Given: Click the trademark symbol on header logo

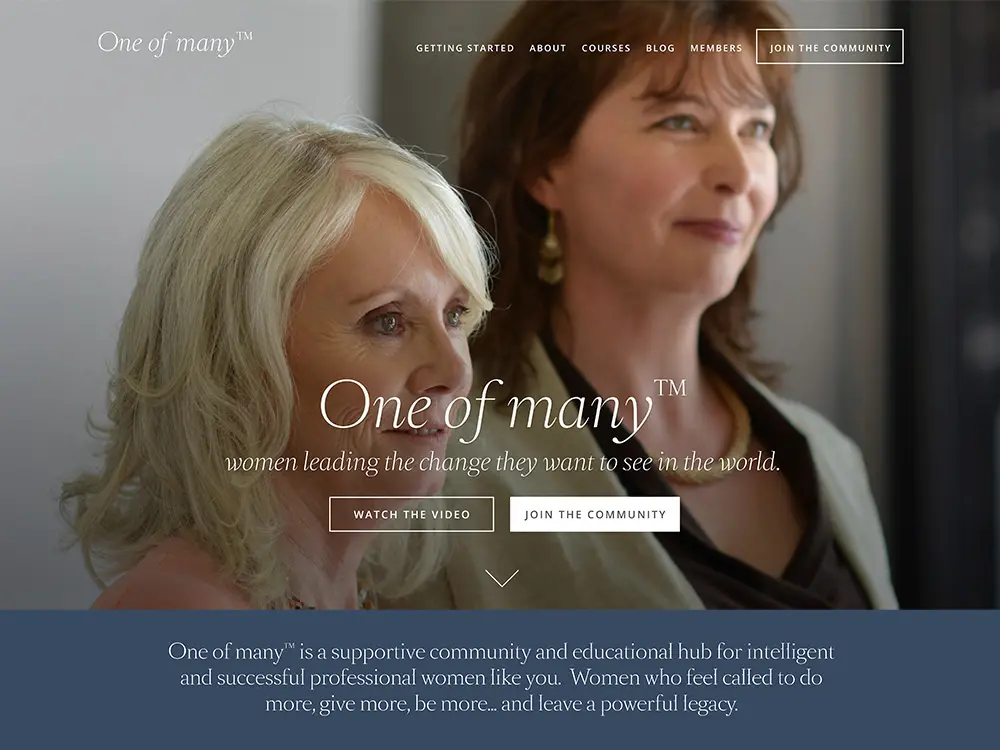Looking at the screenshot, I should [245, 36].
